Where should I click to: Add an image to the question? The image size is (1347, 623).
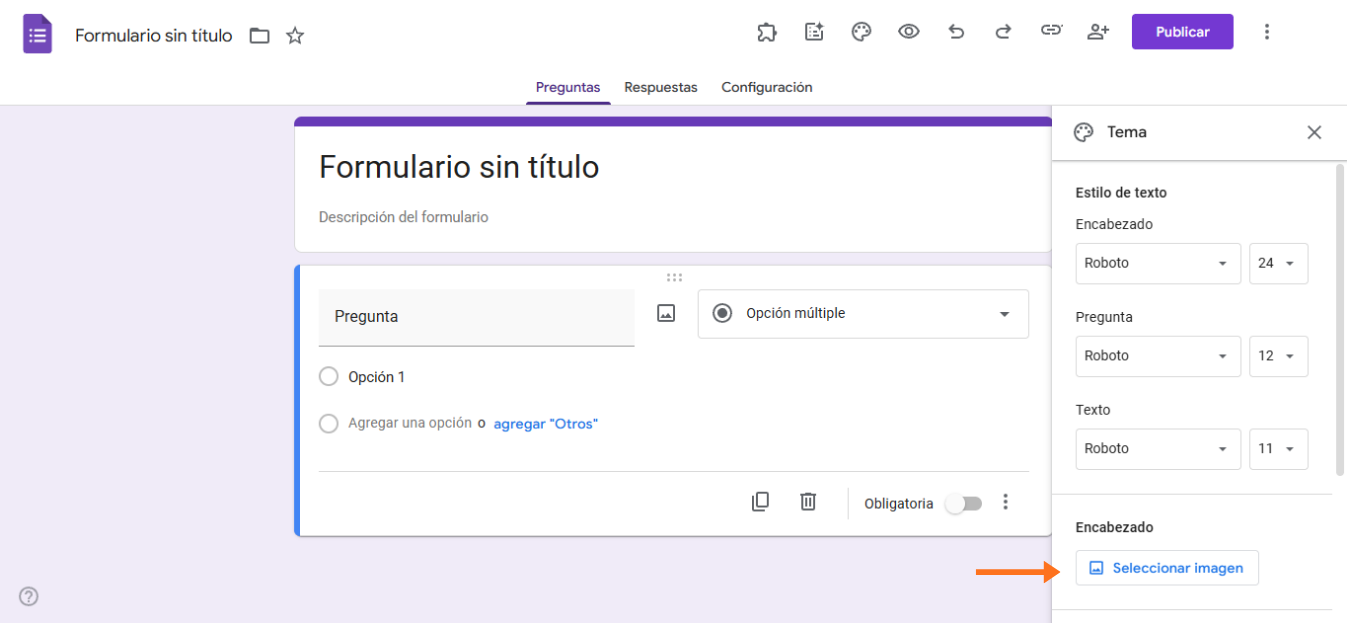664,313
